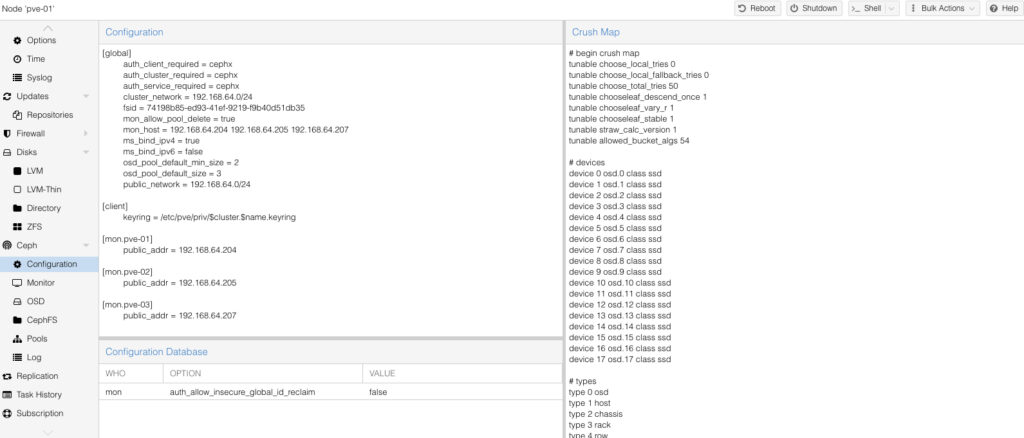This screenshot has height=438, width=1024.
Task: Open the Time clock icon entry
Action: coord(18,59)
